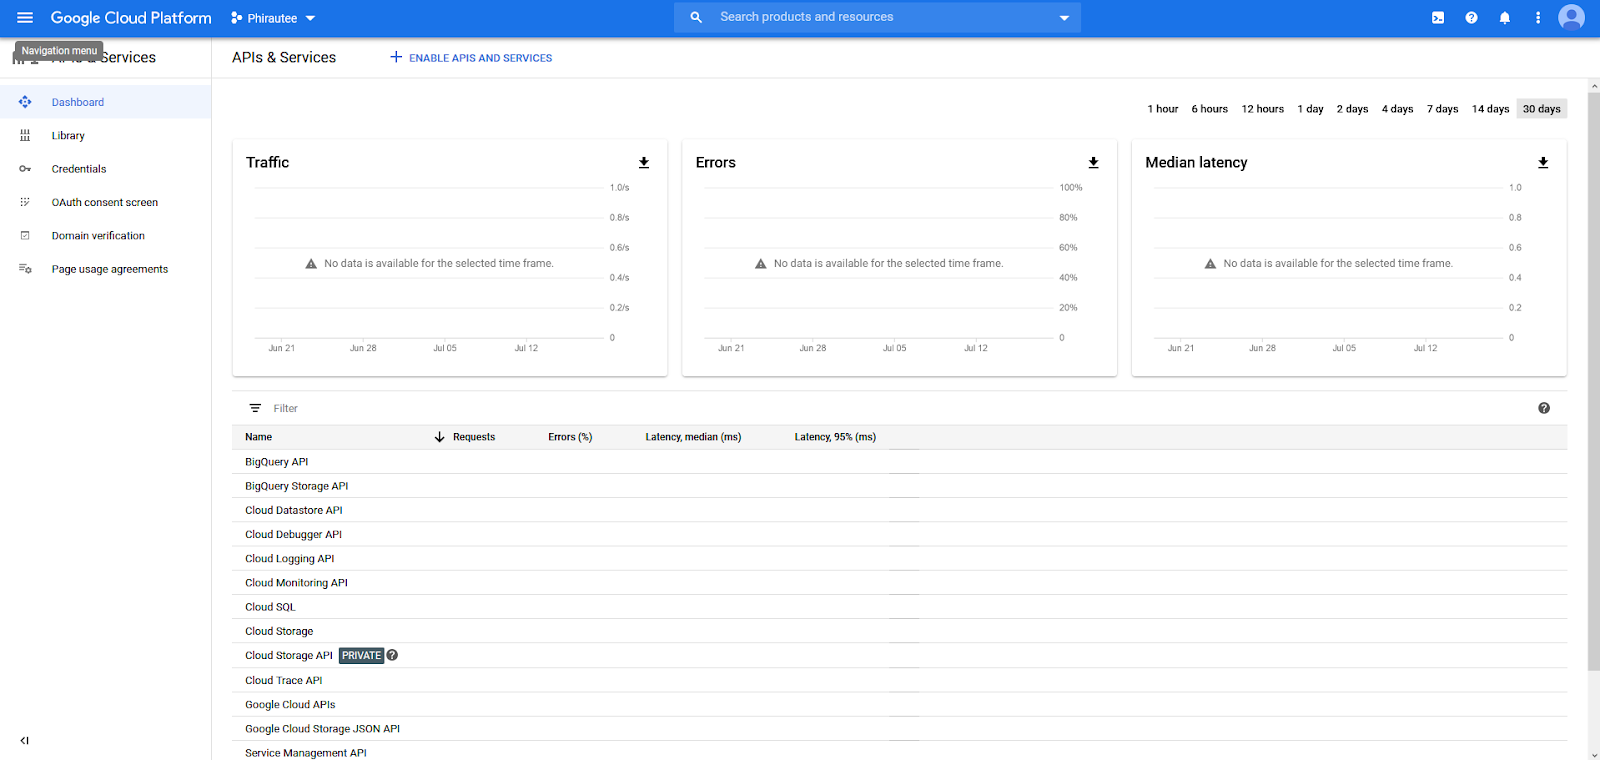Viewport: 1600px width, 760px height.
Task: Click the Library sidebar icon
Action: click(x=25, y=135)
